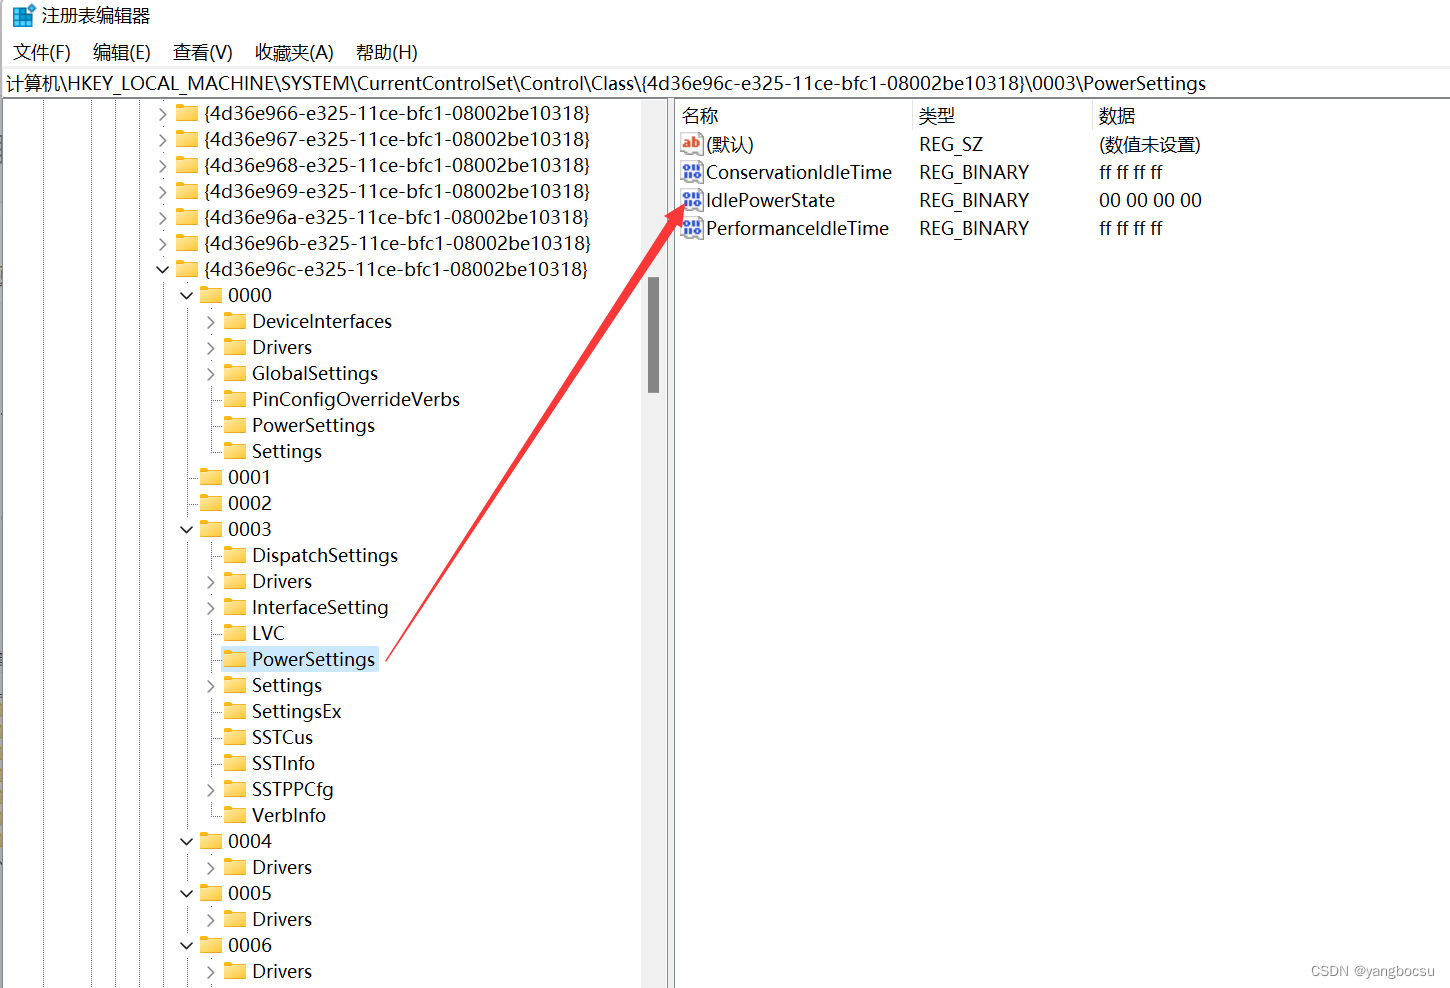Click the folder icon of key 0001

point(211,477)
